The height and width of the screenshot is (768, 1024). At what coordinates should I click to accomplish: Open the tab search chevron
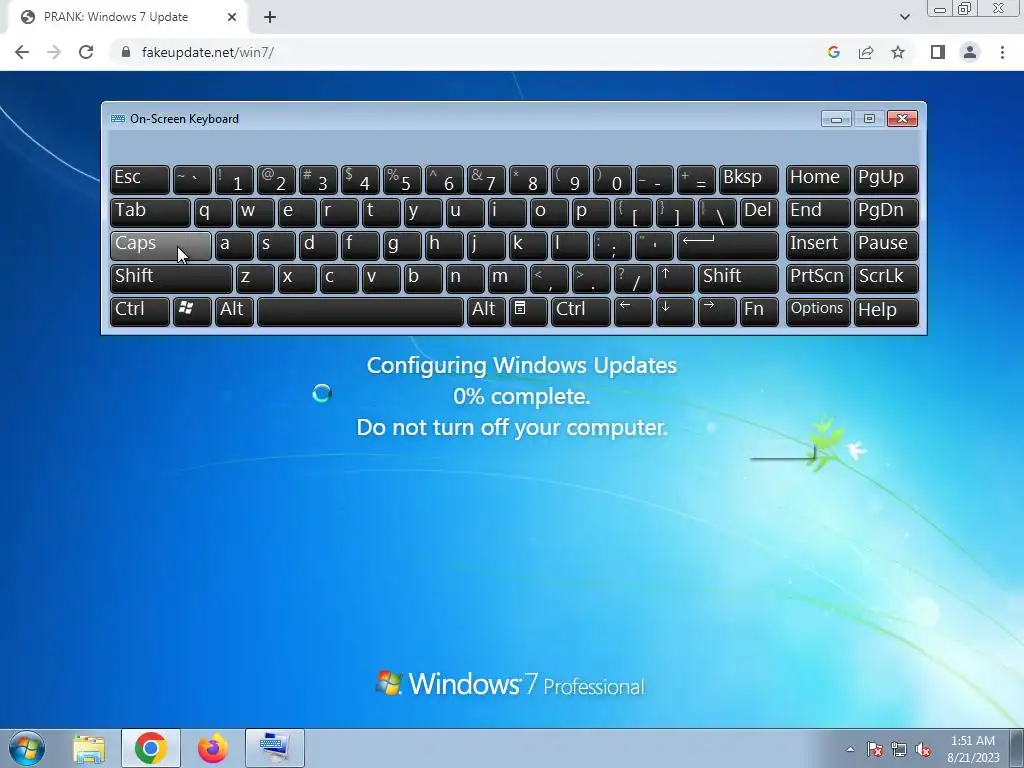tap(904, 17)
